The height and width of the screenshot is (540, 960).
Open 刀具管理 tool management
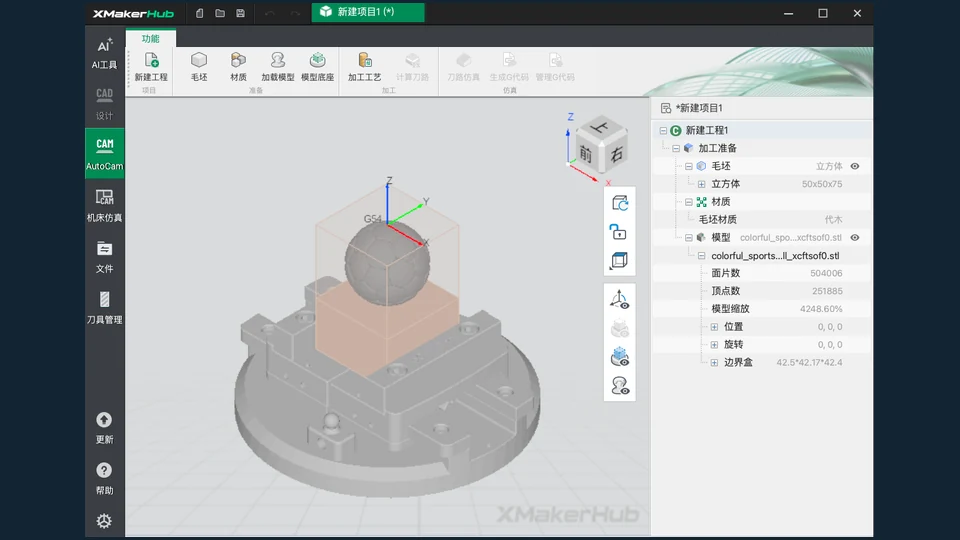click(x=104, y=307)
